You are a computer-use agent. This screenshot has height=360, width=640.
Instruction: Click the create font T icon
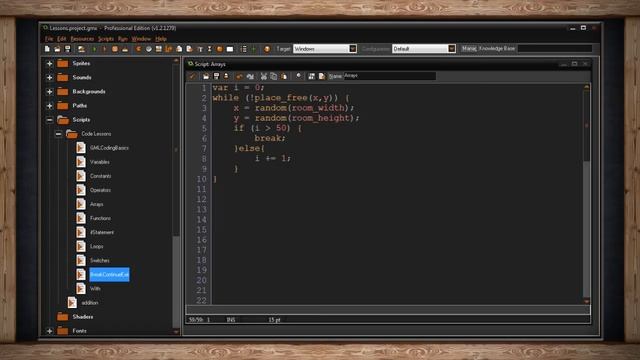click(x=200, y=49)
